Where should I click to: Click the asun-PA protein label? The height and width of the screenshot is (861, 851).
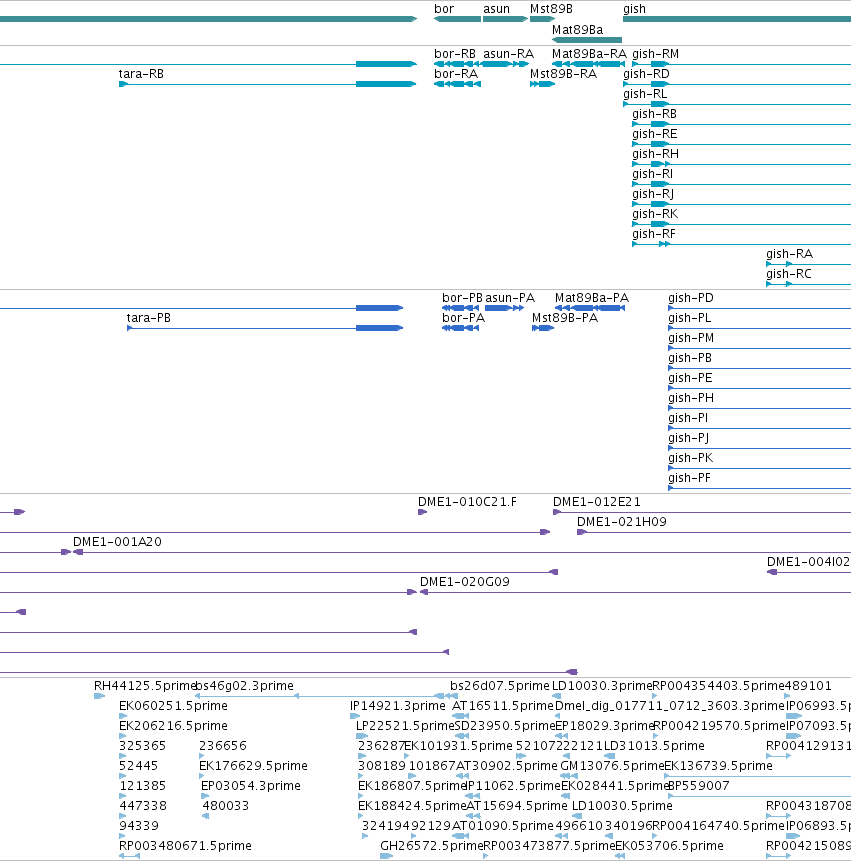(x=510, y=298)
